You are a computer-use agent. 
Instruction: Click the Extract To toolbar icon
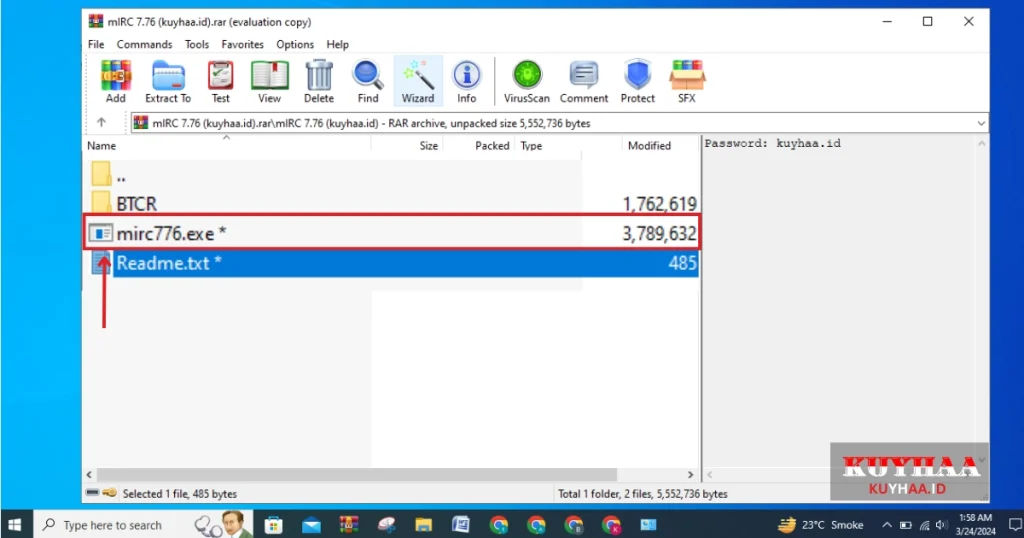pyautogui.click(x=168, y=82)
